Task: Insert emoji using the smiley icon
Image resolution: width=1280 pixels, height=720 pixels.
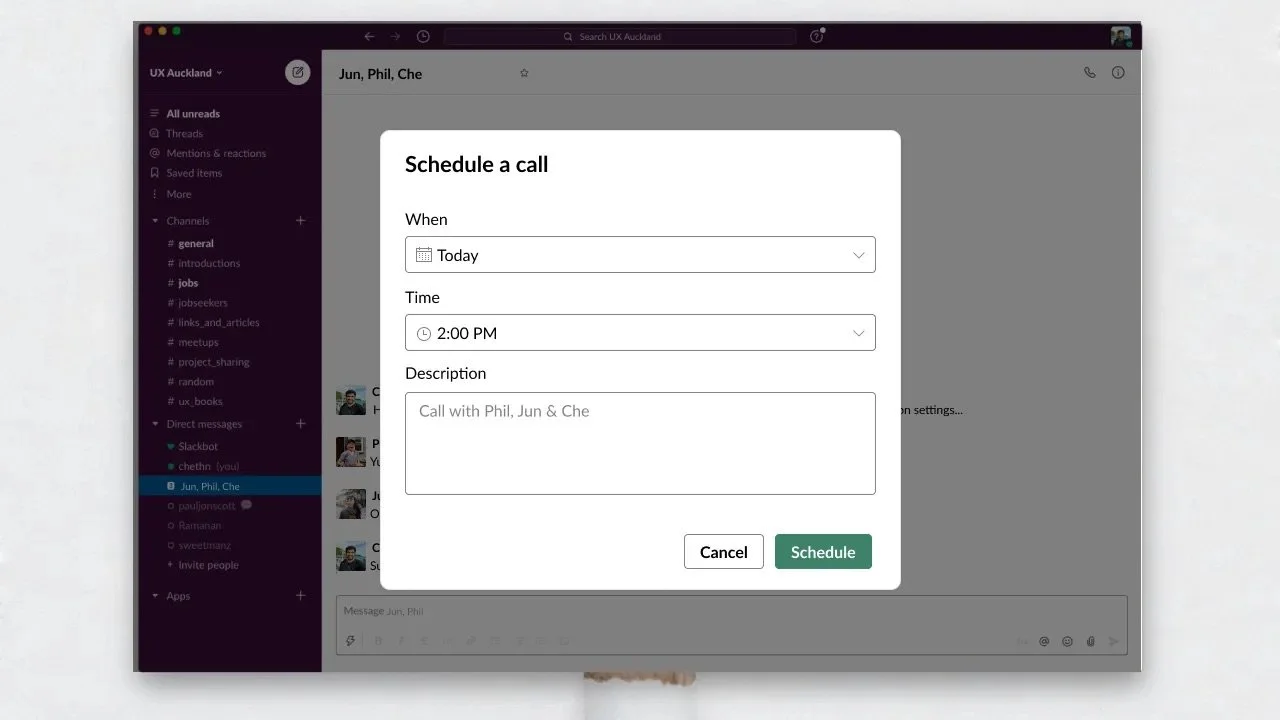Action: [1067, 641]
